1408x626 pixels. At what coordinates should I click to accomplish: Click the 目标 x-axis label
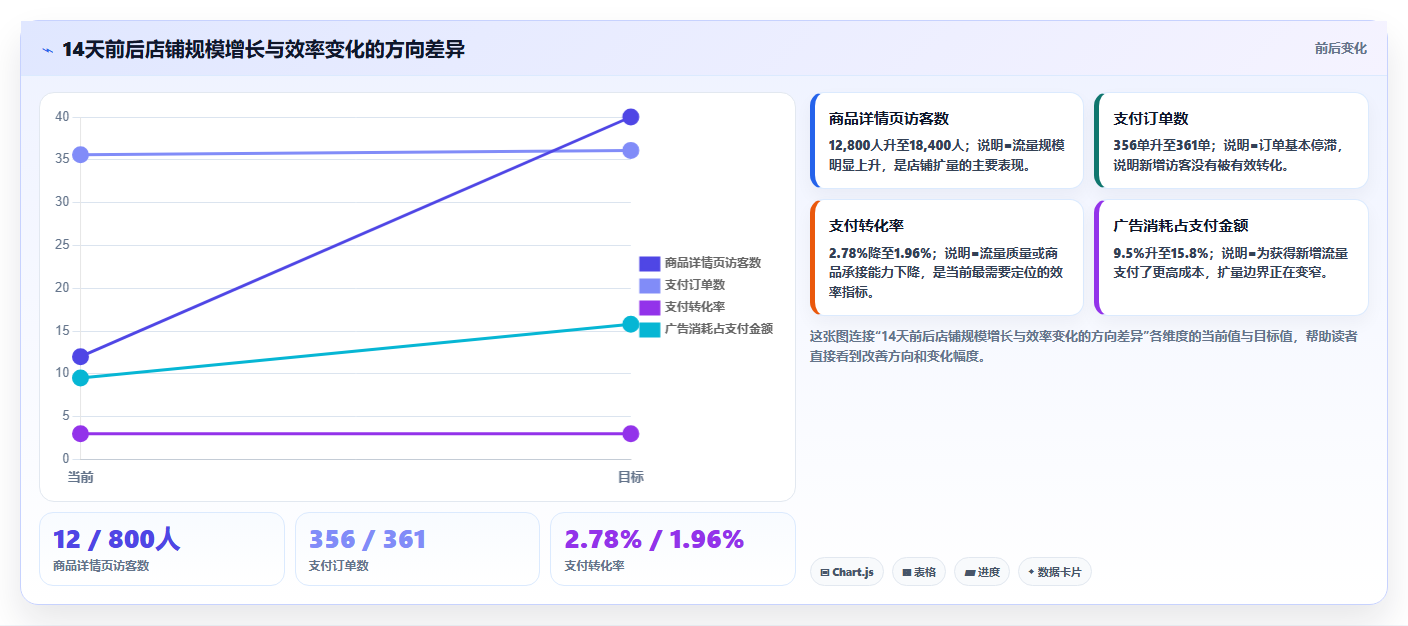click(x=631, y=477)
